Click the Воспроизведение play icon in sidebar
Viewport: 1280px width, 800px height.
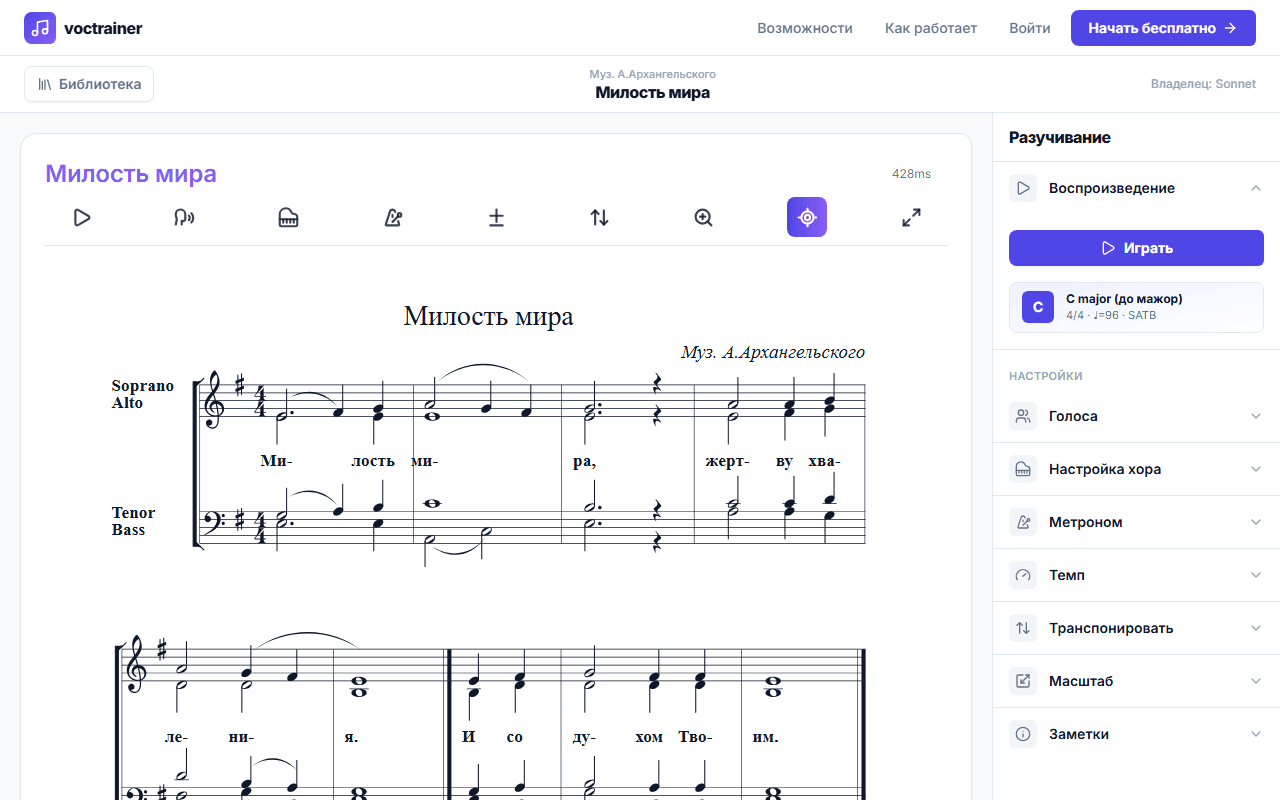(x=1023, y=188)
